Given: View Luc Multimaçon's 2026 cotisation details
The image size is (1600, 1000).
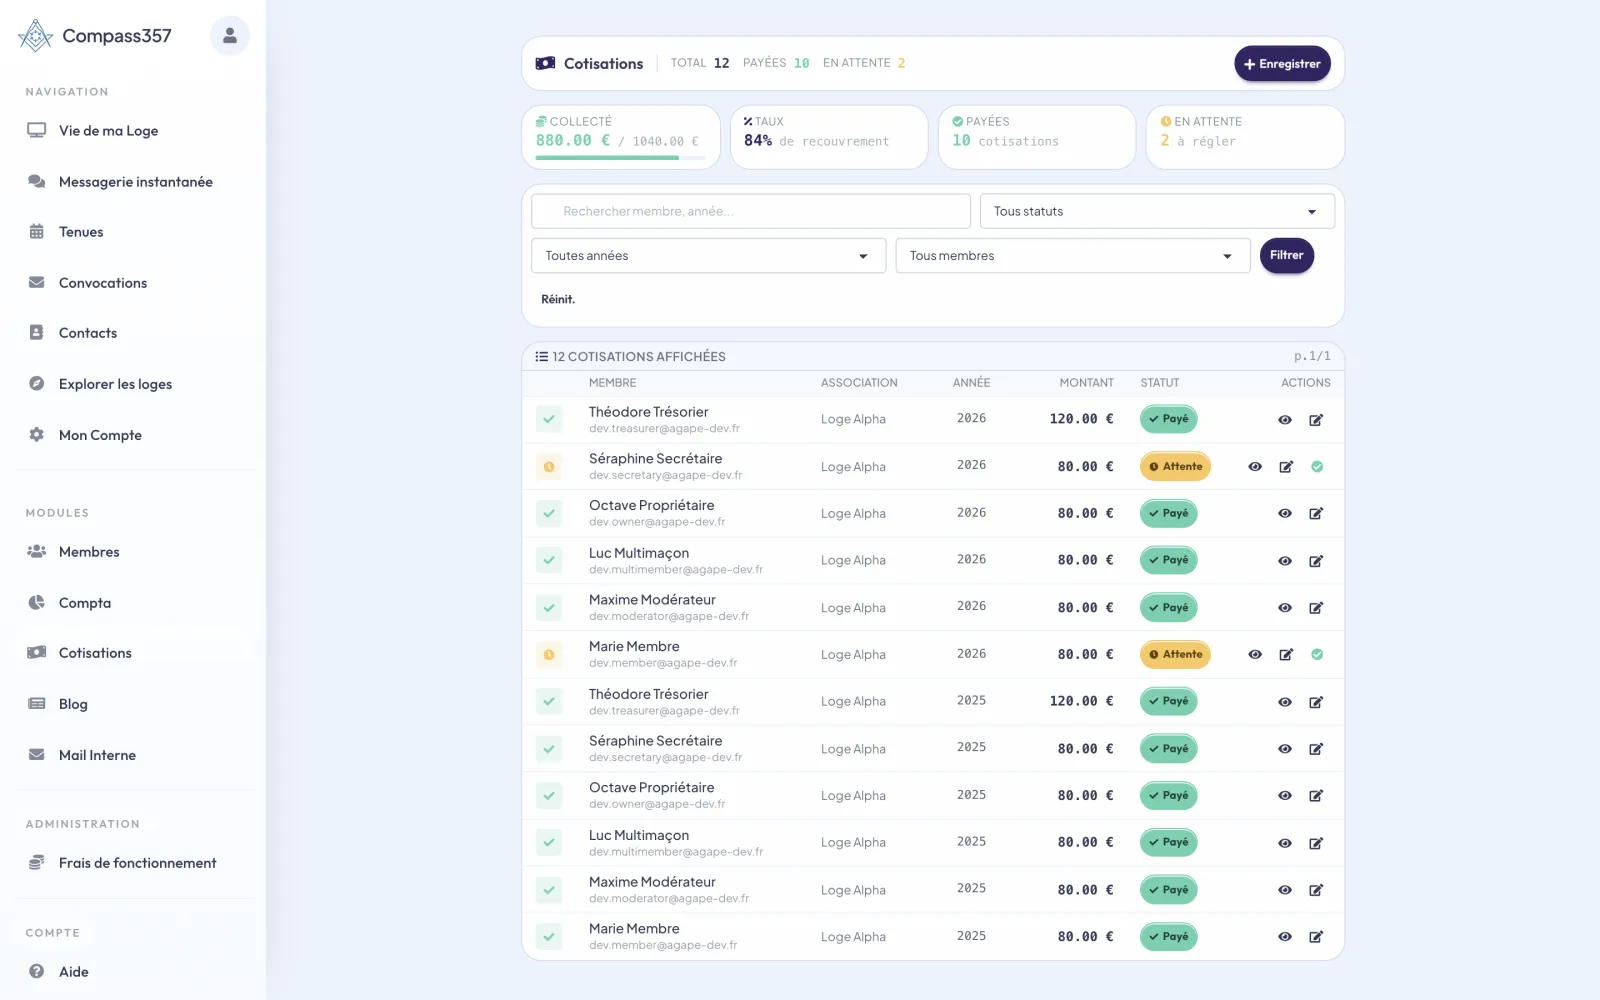Looking at the screenshot, I should tap(1285, 561).
